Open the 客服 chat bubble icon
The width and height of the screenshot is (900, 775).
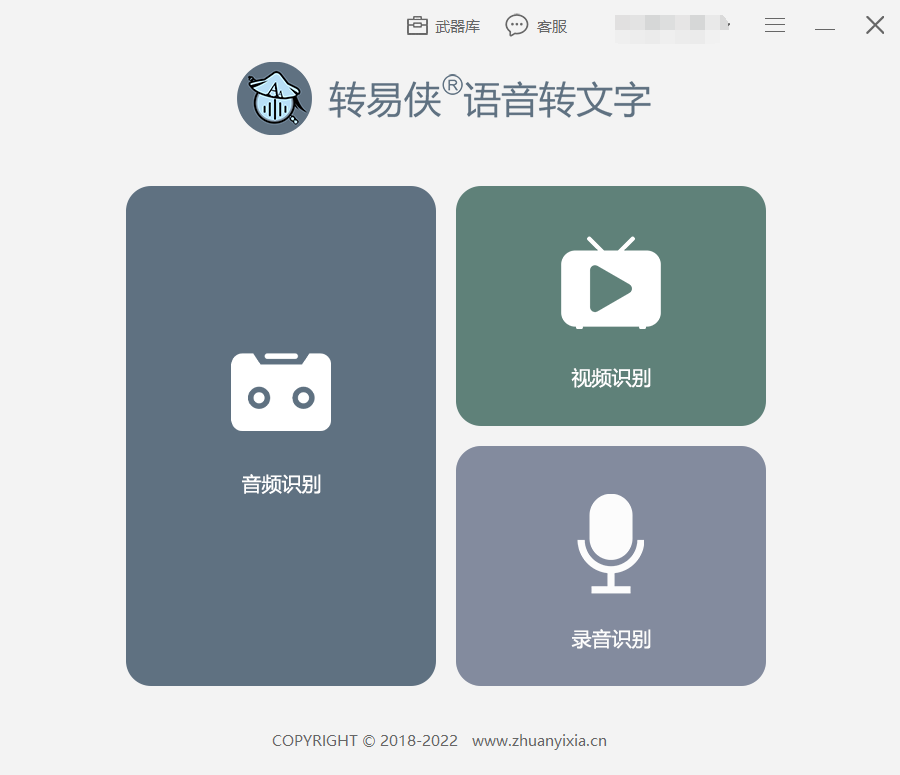(517, 25)
